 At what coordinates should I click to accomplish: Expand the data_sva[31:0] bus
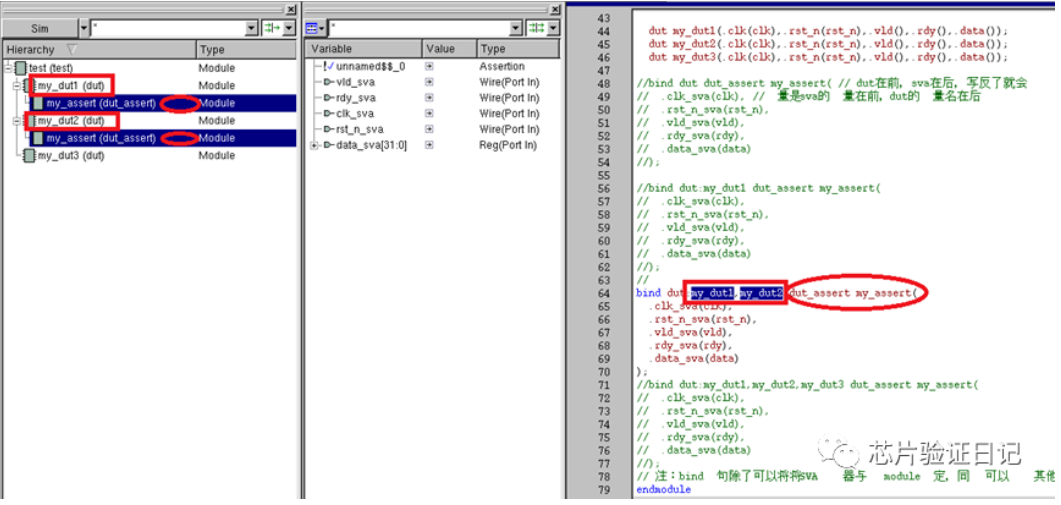tap(314, 145)
